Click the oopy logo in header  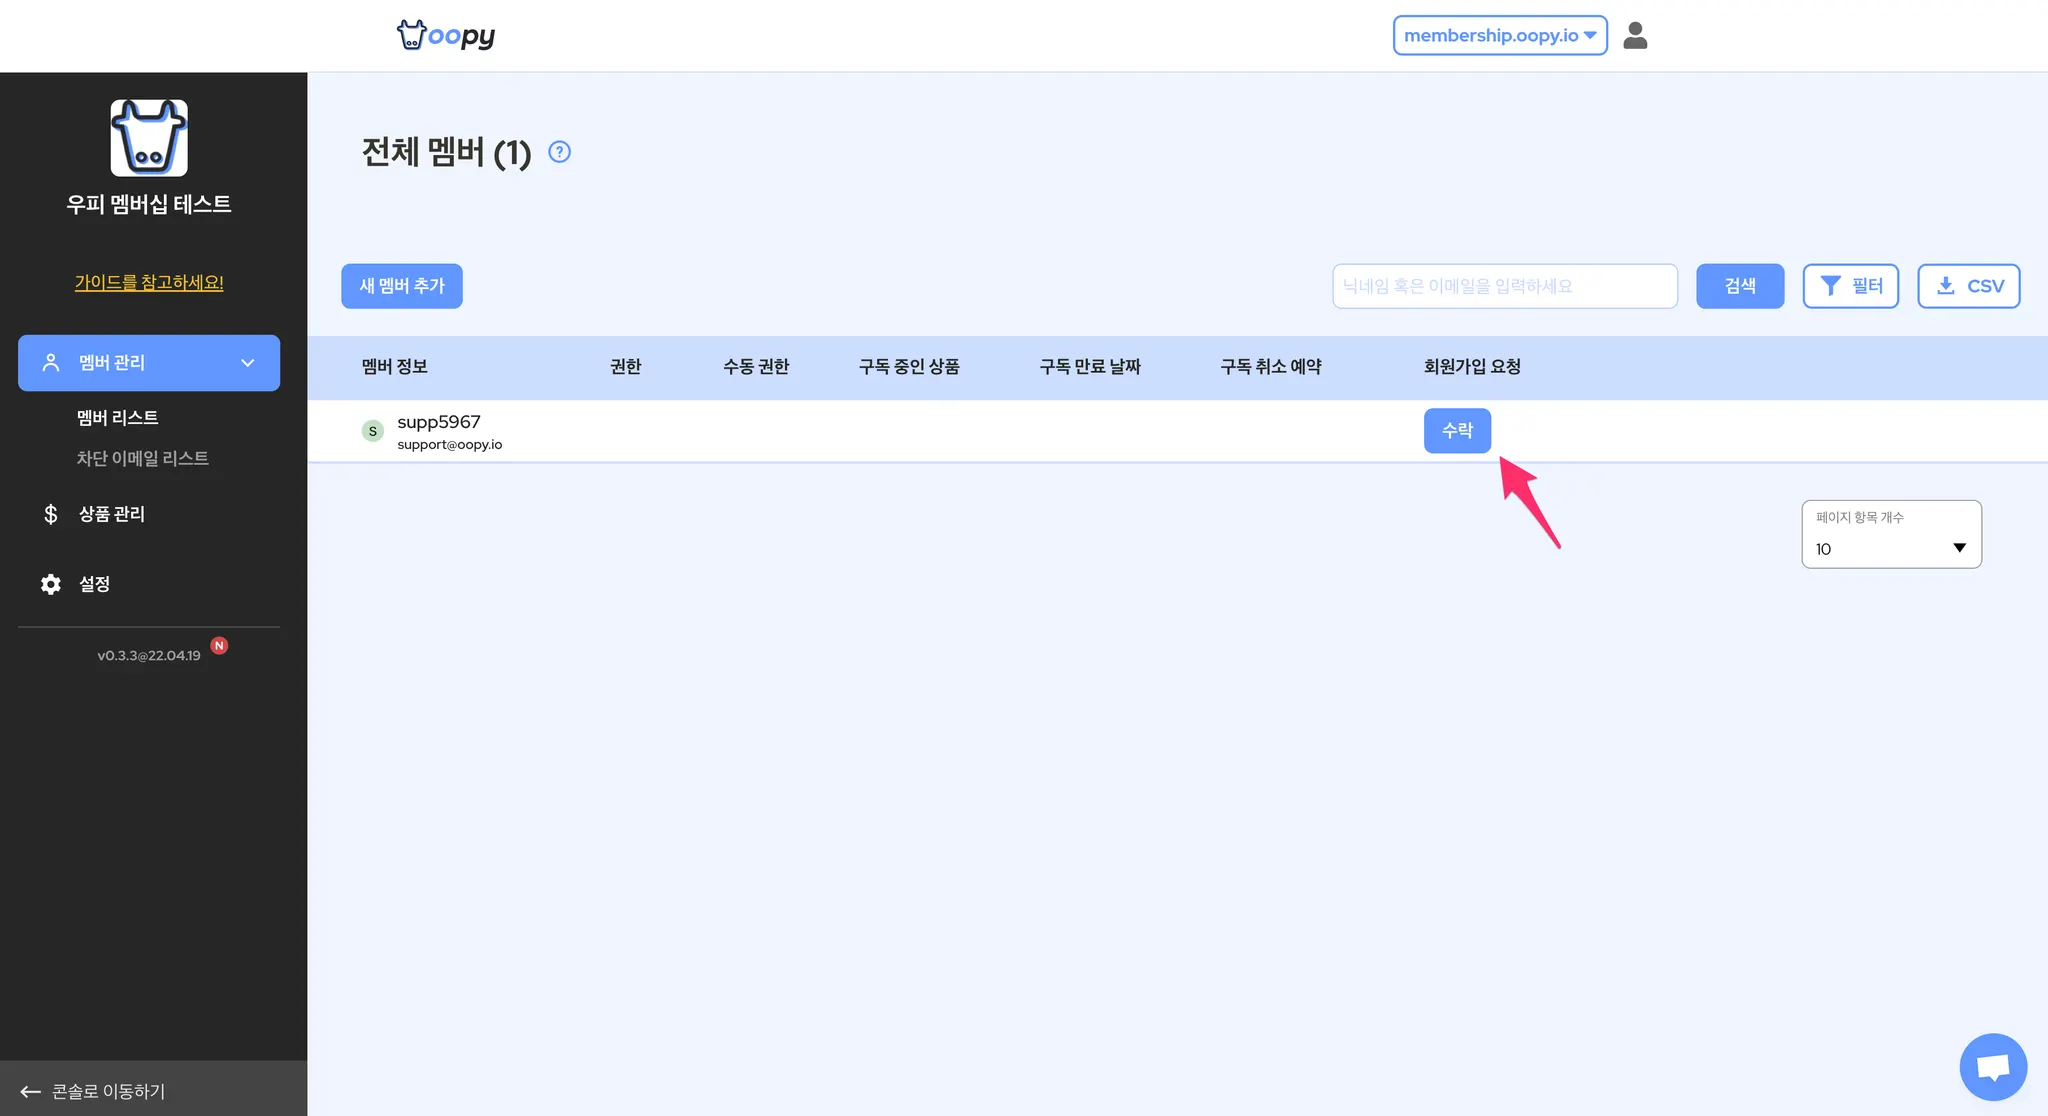pyautogui.click(x=446, y=35)
